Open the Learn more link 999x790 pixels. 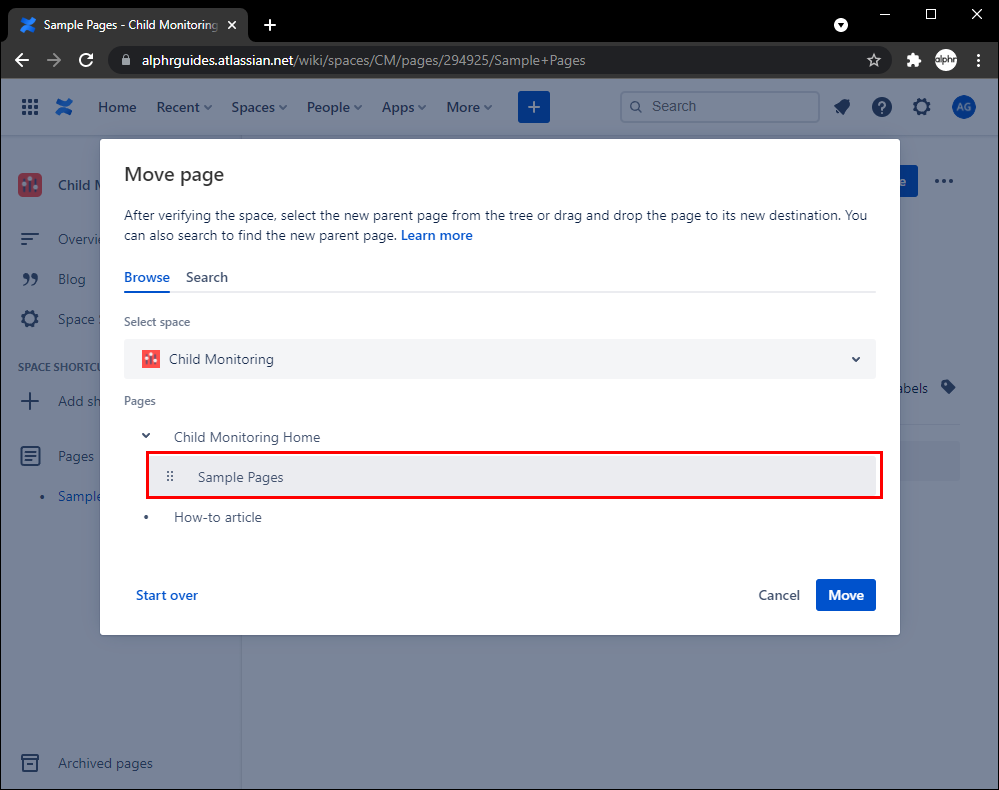[x=437, y=236]
